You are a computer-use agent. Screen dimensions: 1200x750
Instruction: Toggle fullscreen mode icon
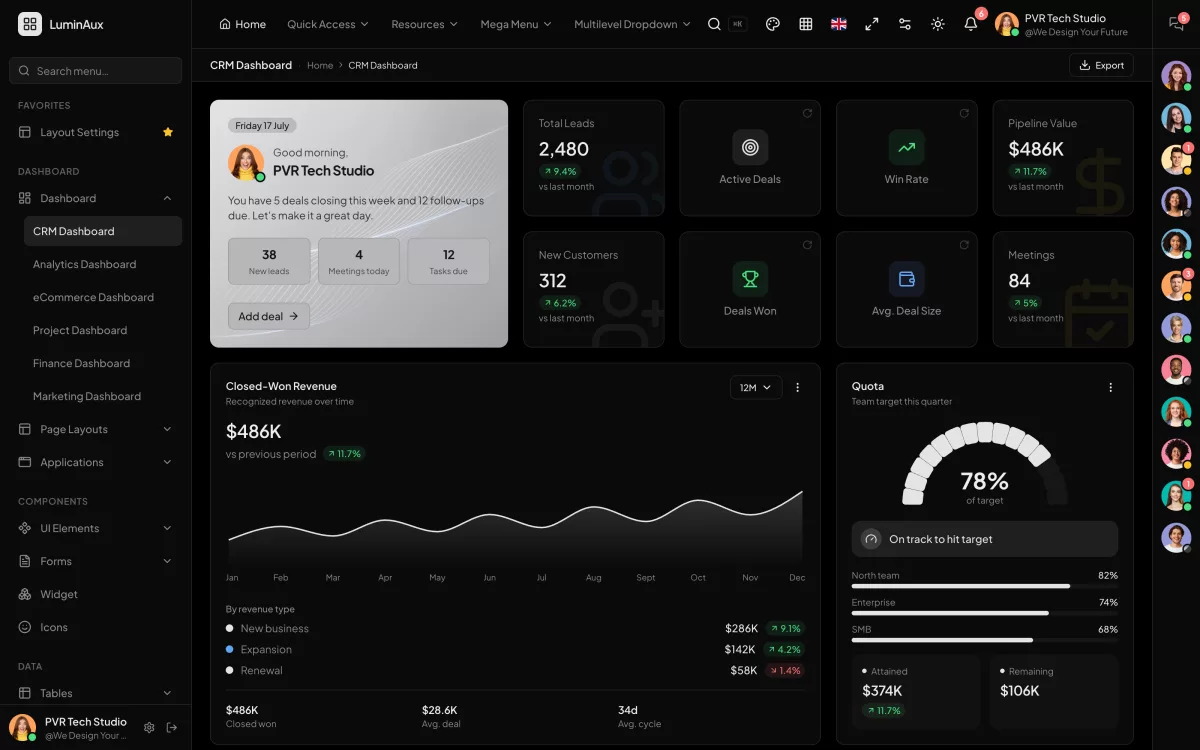tap(872, 24)
